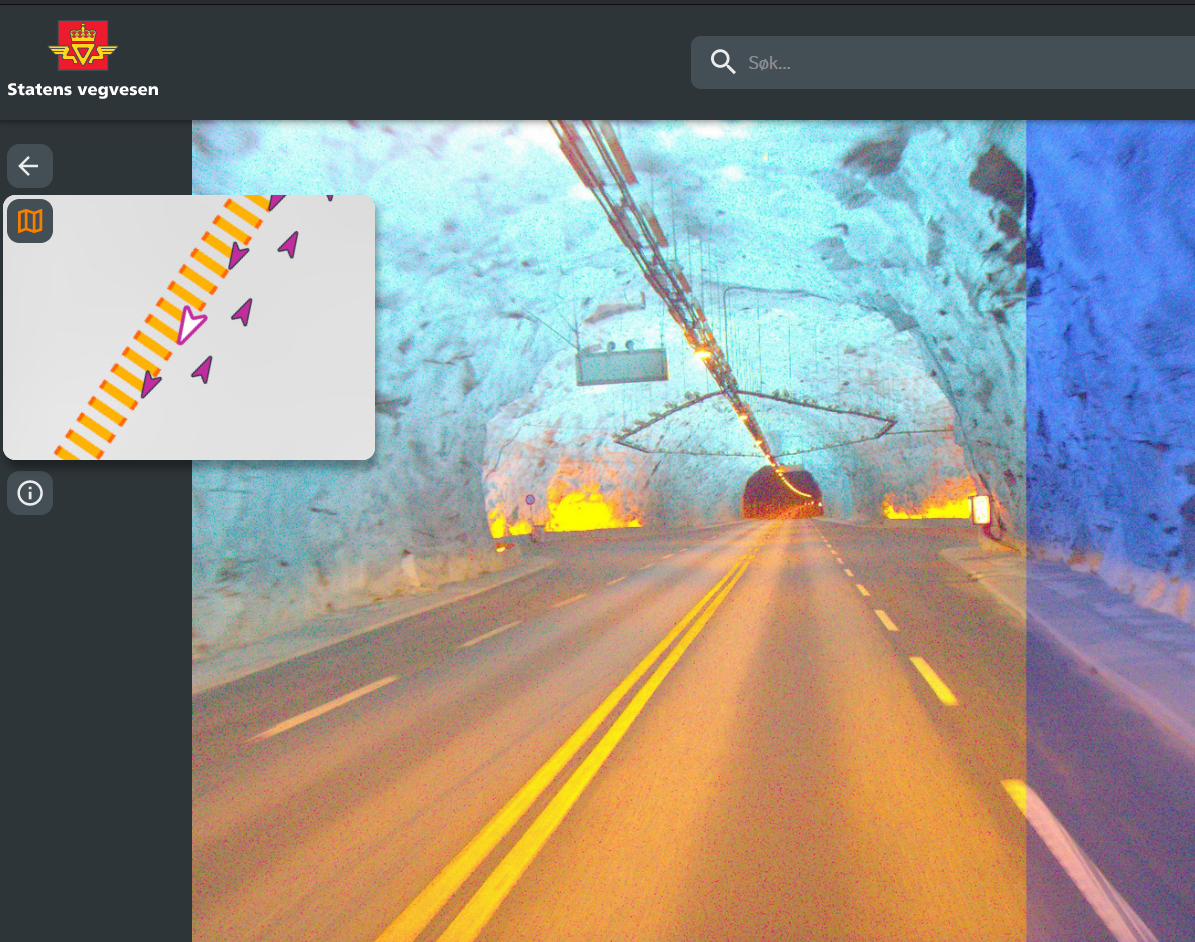Screen dimensions: 1195x942
Task: Click the purple arrow directly right of white marker
Action: [243, 312]
